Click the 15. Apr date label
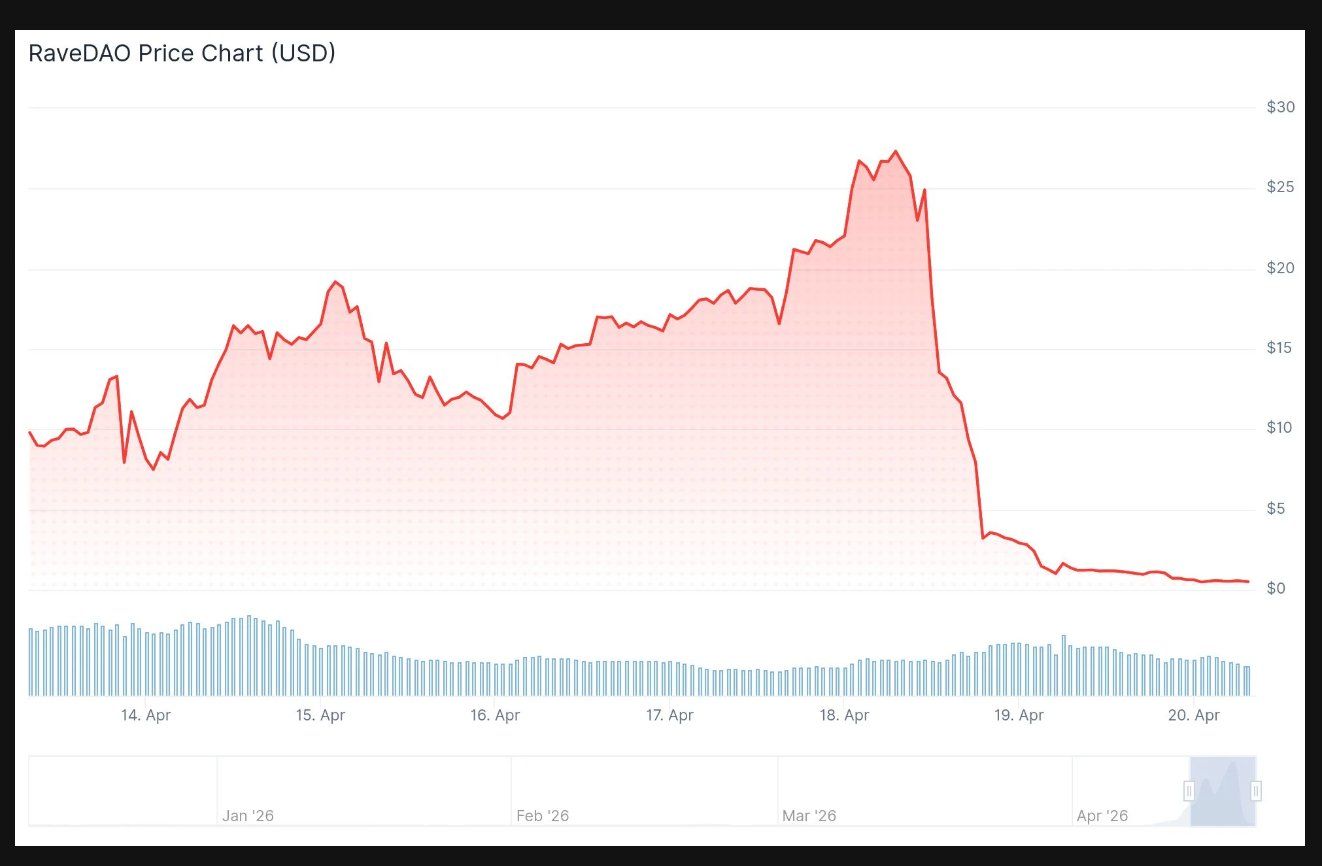The height and width of the screenshot is (866, 1322). point(320,715)
